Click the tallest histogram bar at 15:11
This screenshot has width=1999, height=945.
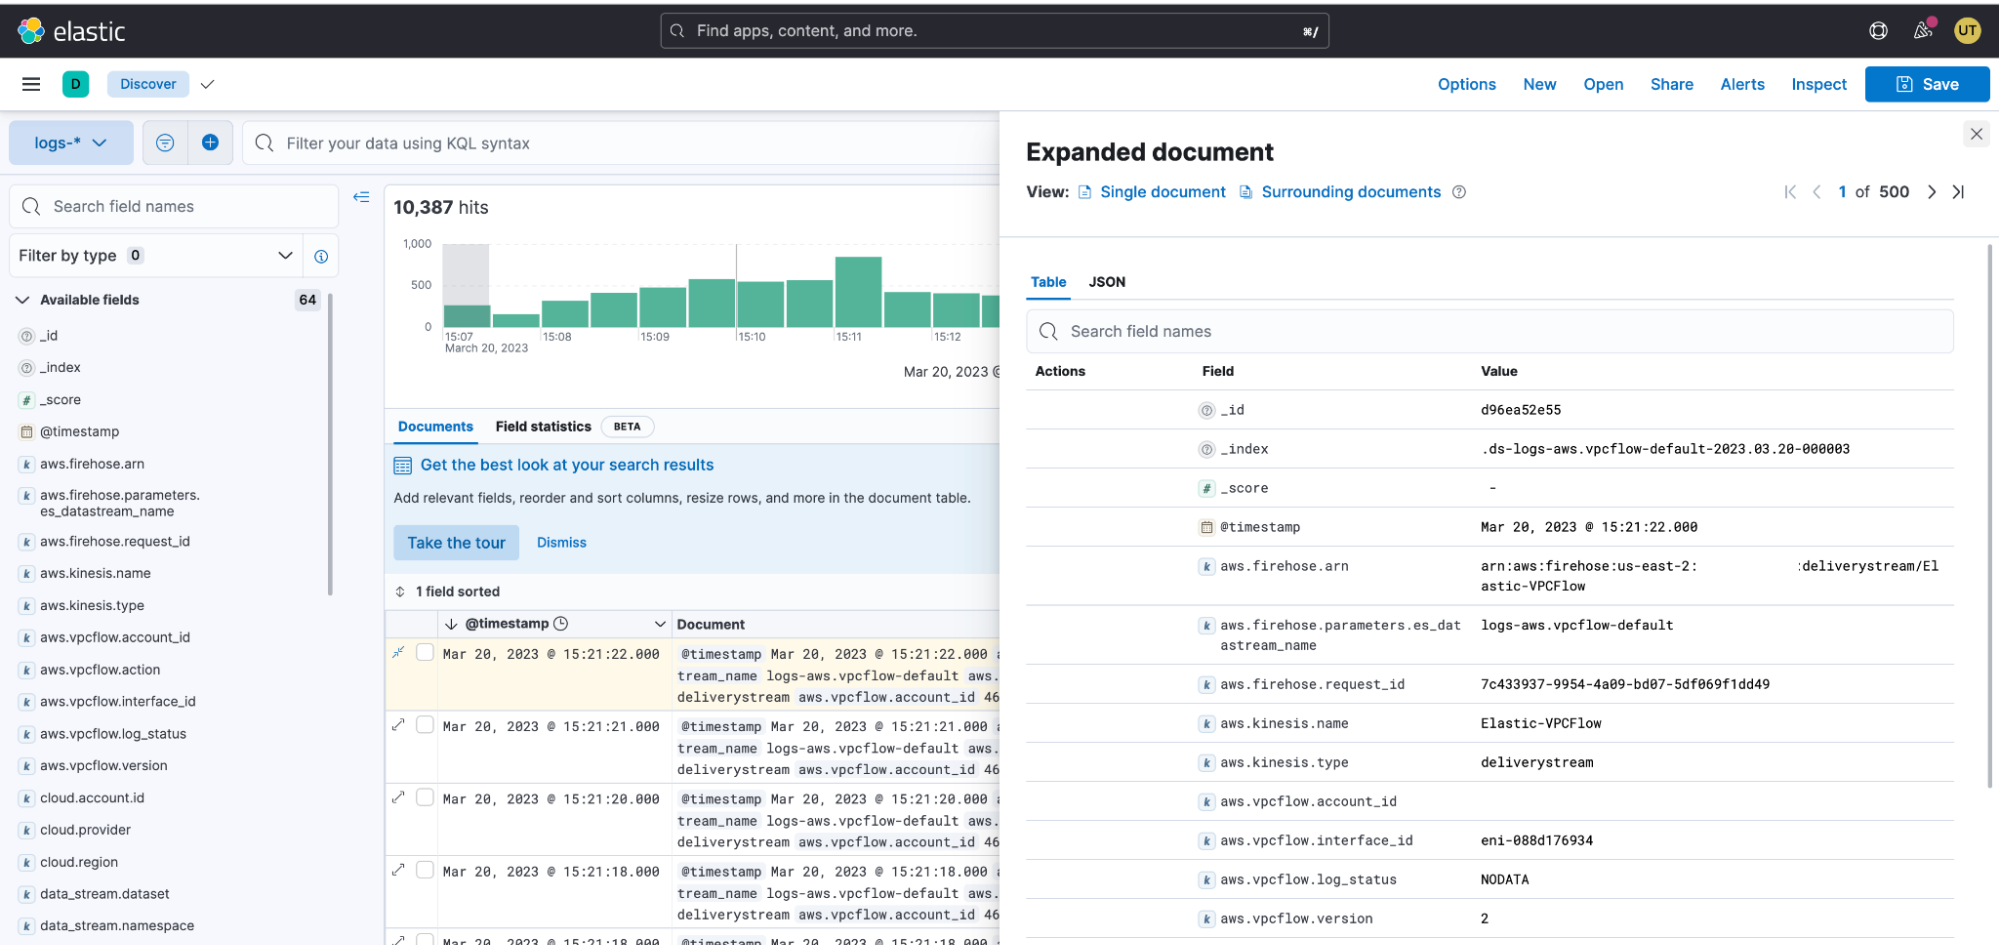point(858,291)
